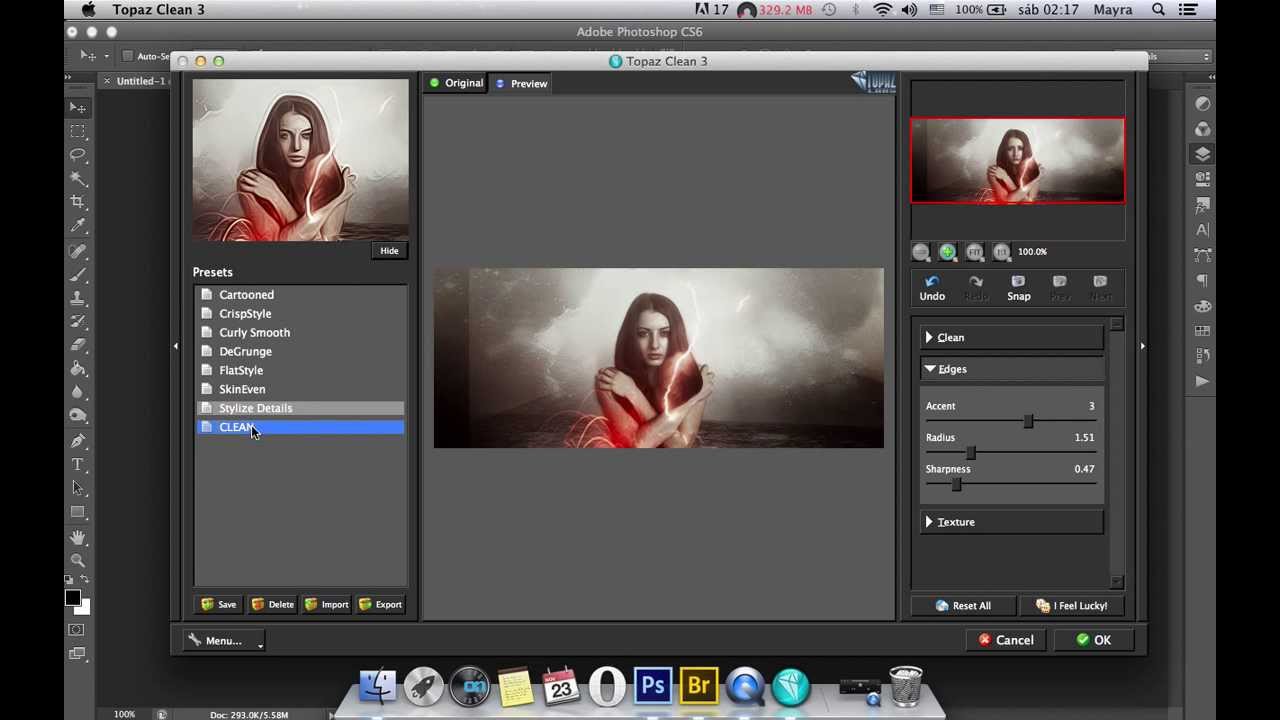This screenshot has width=1280, height=720.
Task: Open the Menu... dropdown
Action: [224, 641]
